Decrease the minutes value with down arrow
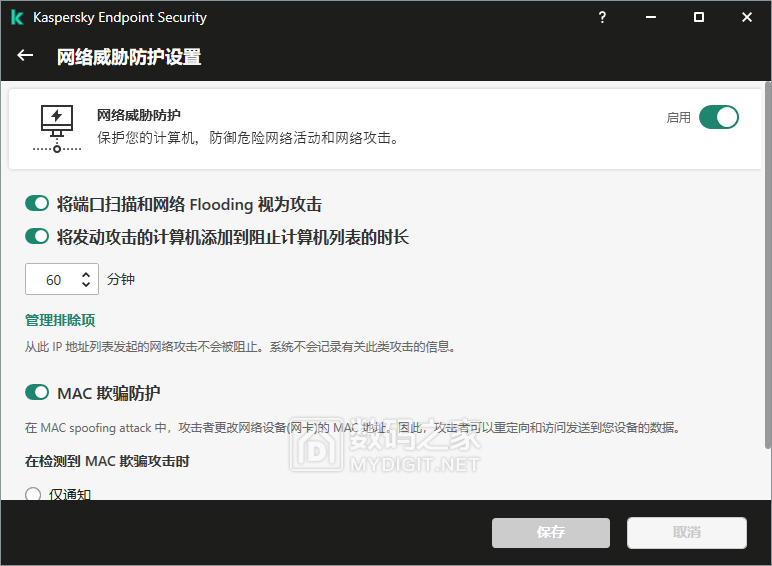 coord(86,284)
